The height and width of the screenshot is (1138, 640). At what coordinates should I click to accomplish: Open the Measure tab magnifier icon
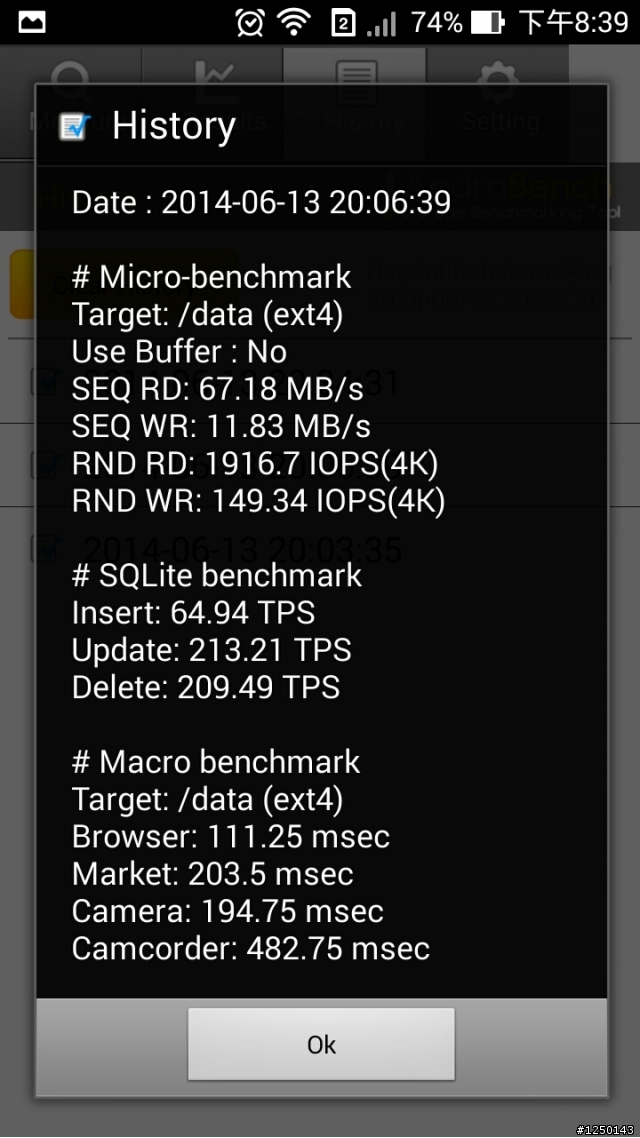coord(70,73)
